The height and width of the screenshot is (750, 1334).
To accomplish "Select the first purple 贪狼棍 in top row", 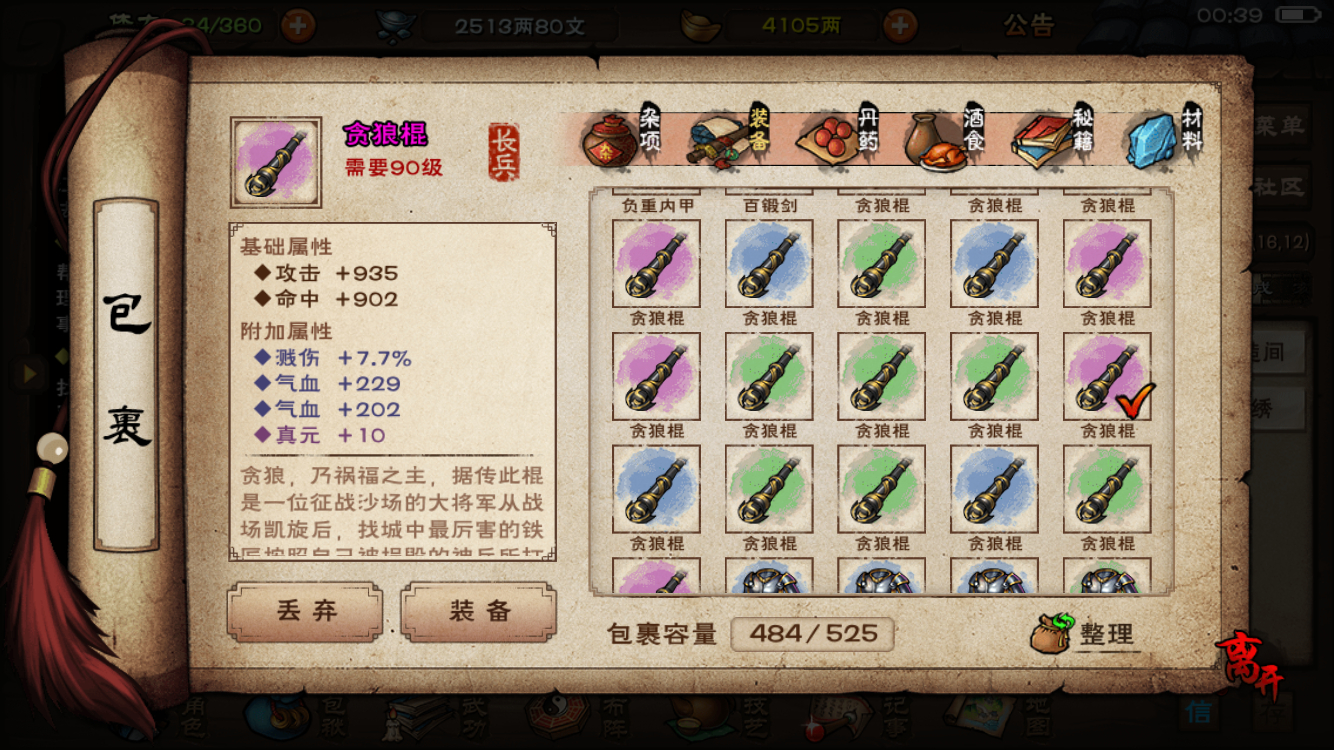I will tap(656, 264).
